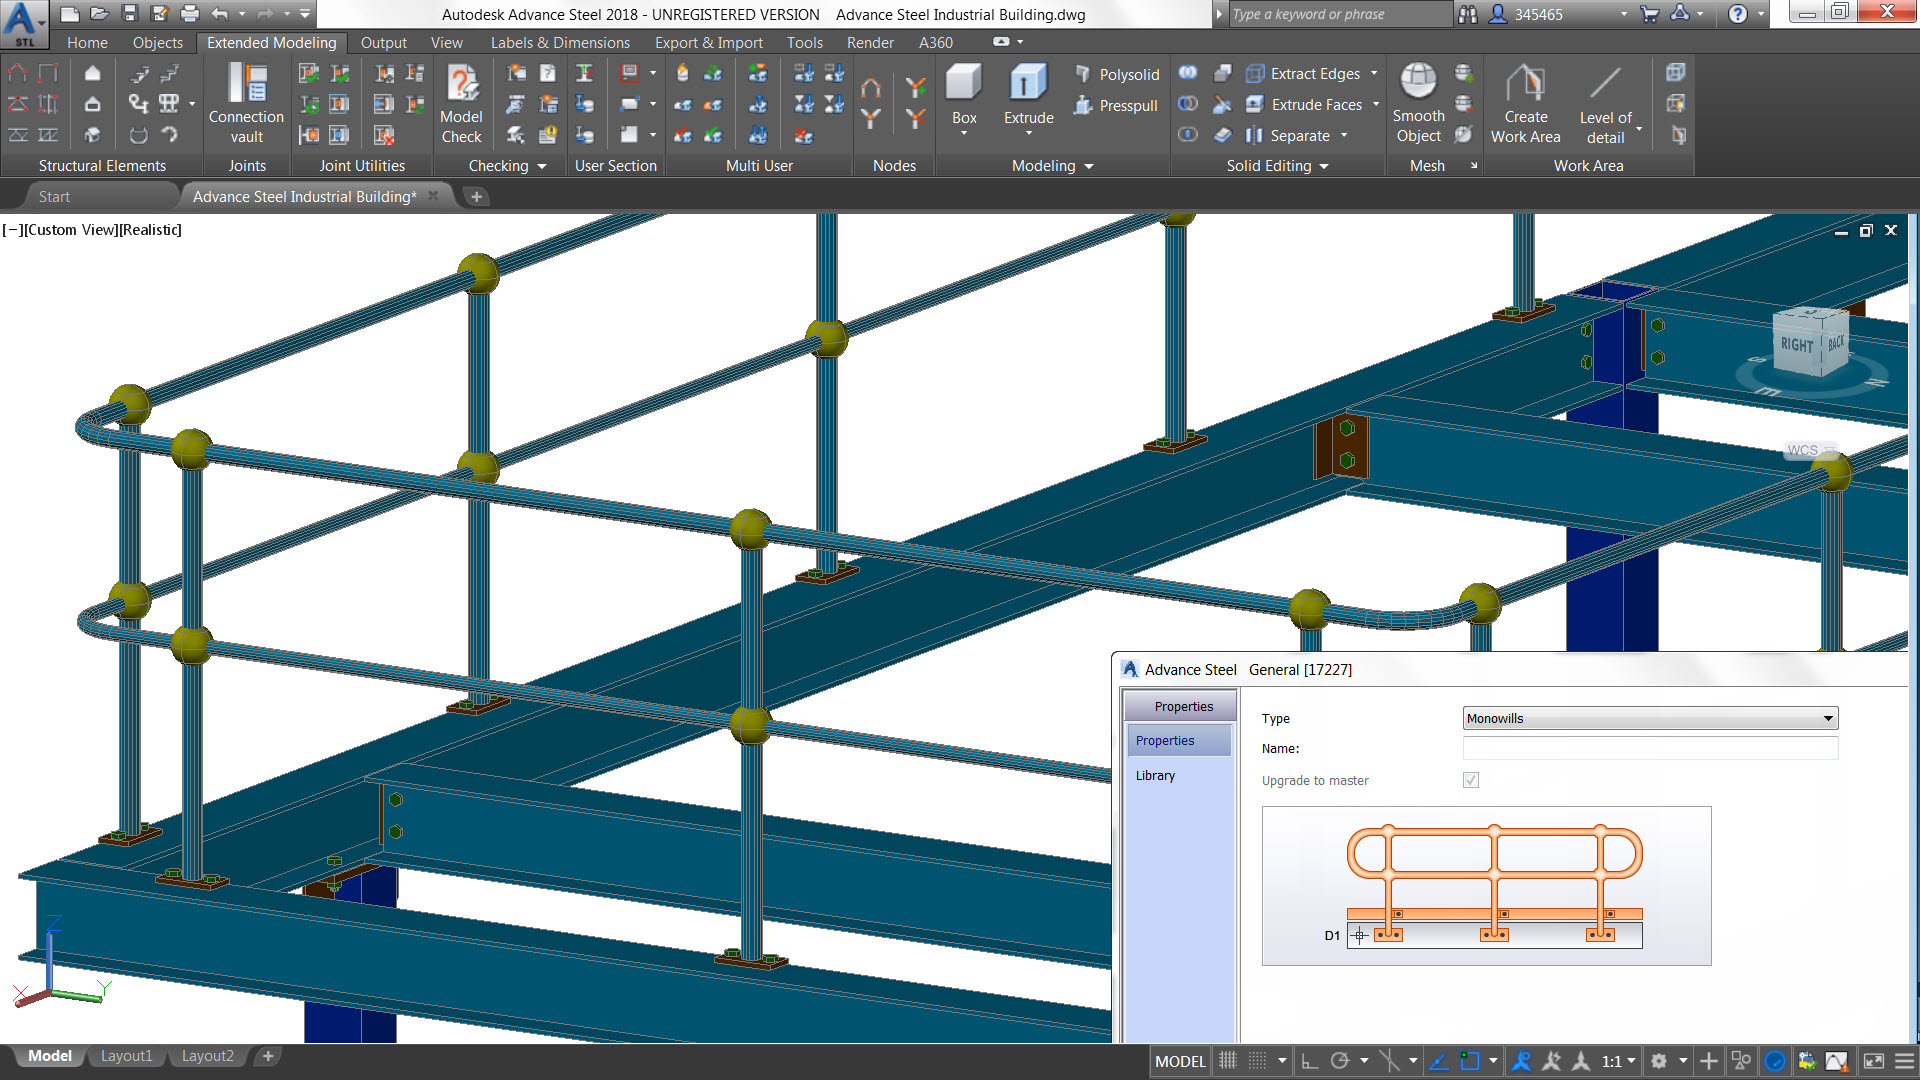Click the Polysolid tool
The image size is (1920, 1080).
(x=1117, y=74)
